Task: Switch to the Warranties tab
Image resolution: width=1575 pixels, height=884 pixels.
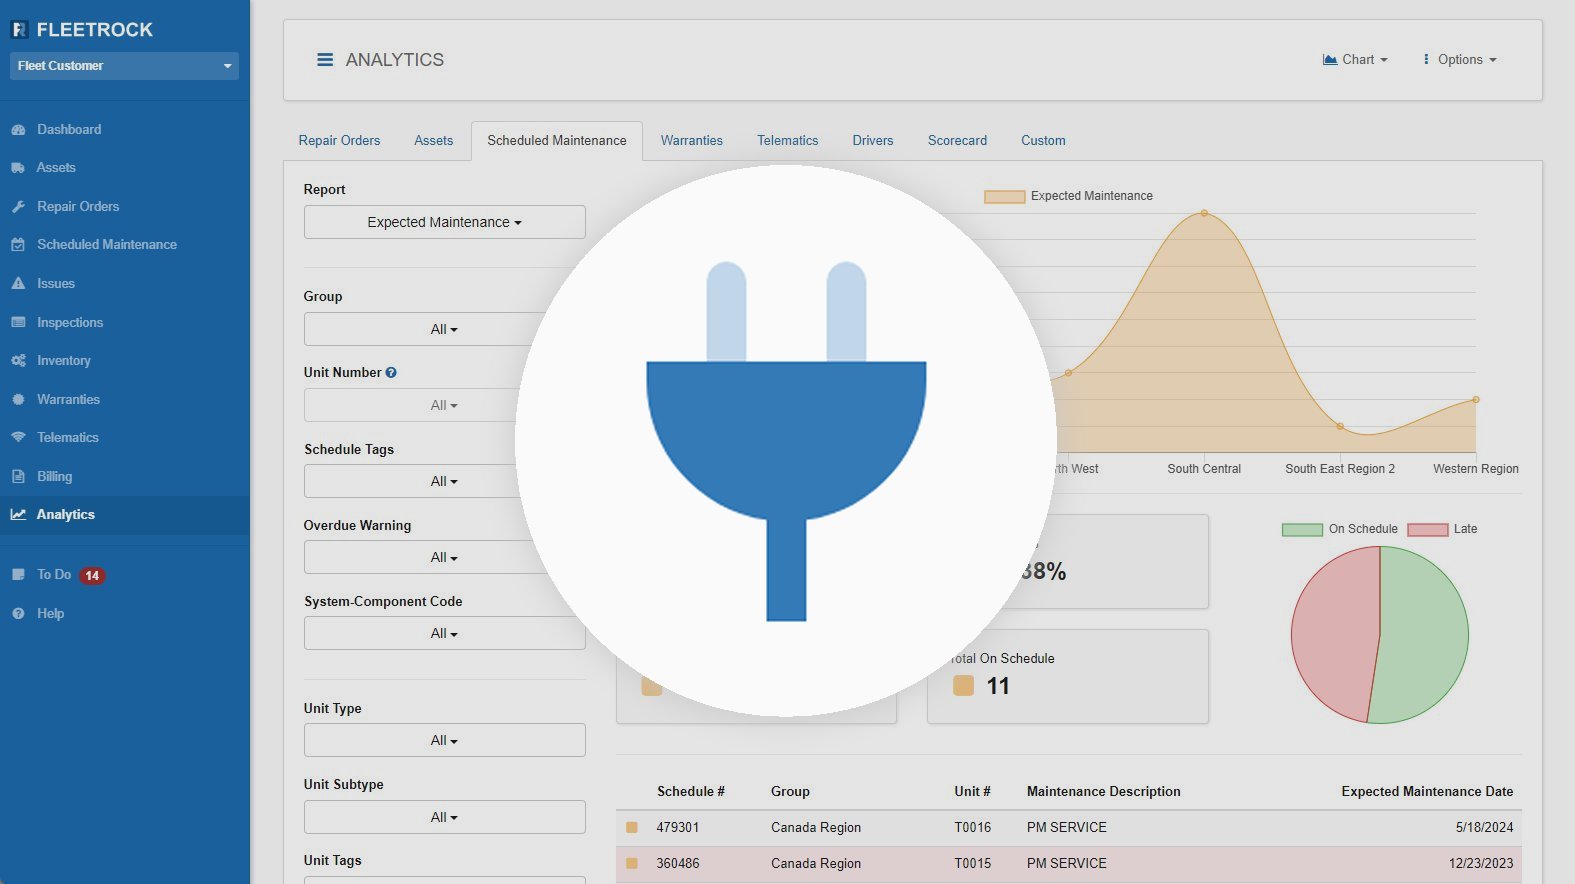Action: pos(691,141)
